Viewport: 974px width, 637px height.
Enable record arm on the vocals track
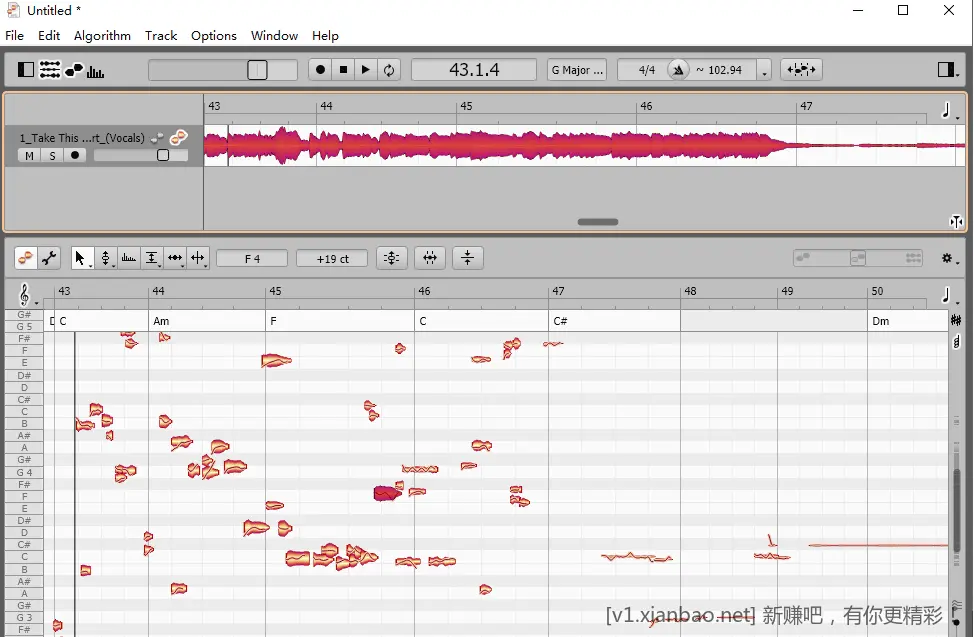coord(74,155)
